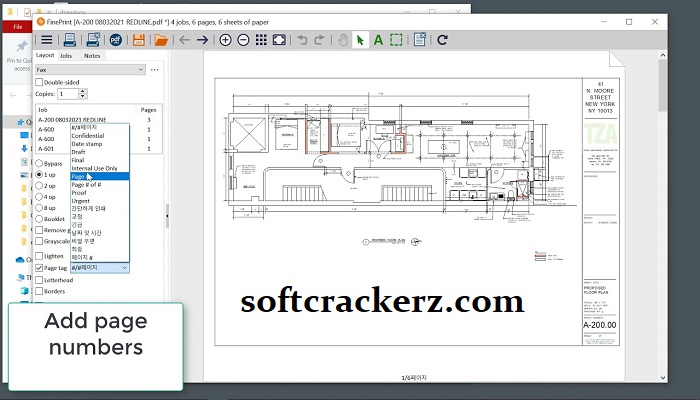Zoom out with the minus circle icon

tap(243, 40)
